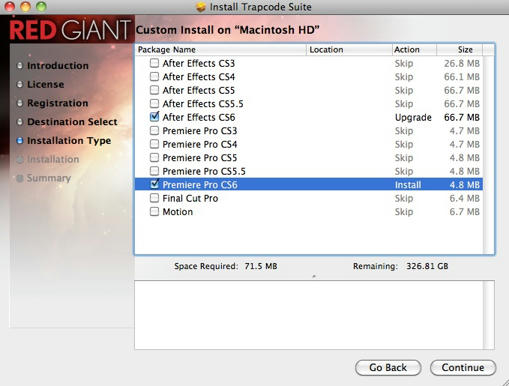Click the green zoom window button
509x386 pixels.
coord(41,6)
